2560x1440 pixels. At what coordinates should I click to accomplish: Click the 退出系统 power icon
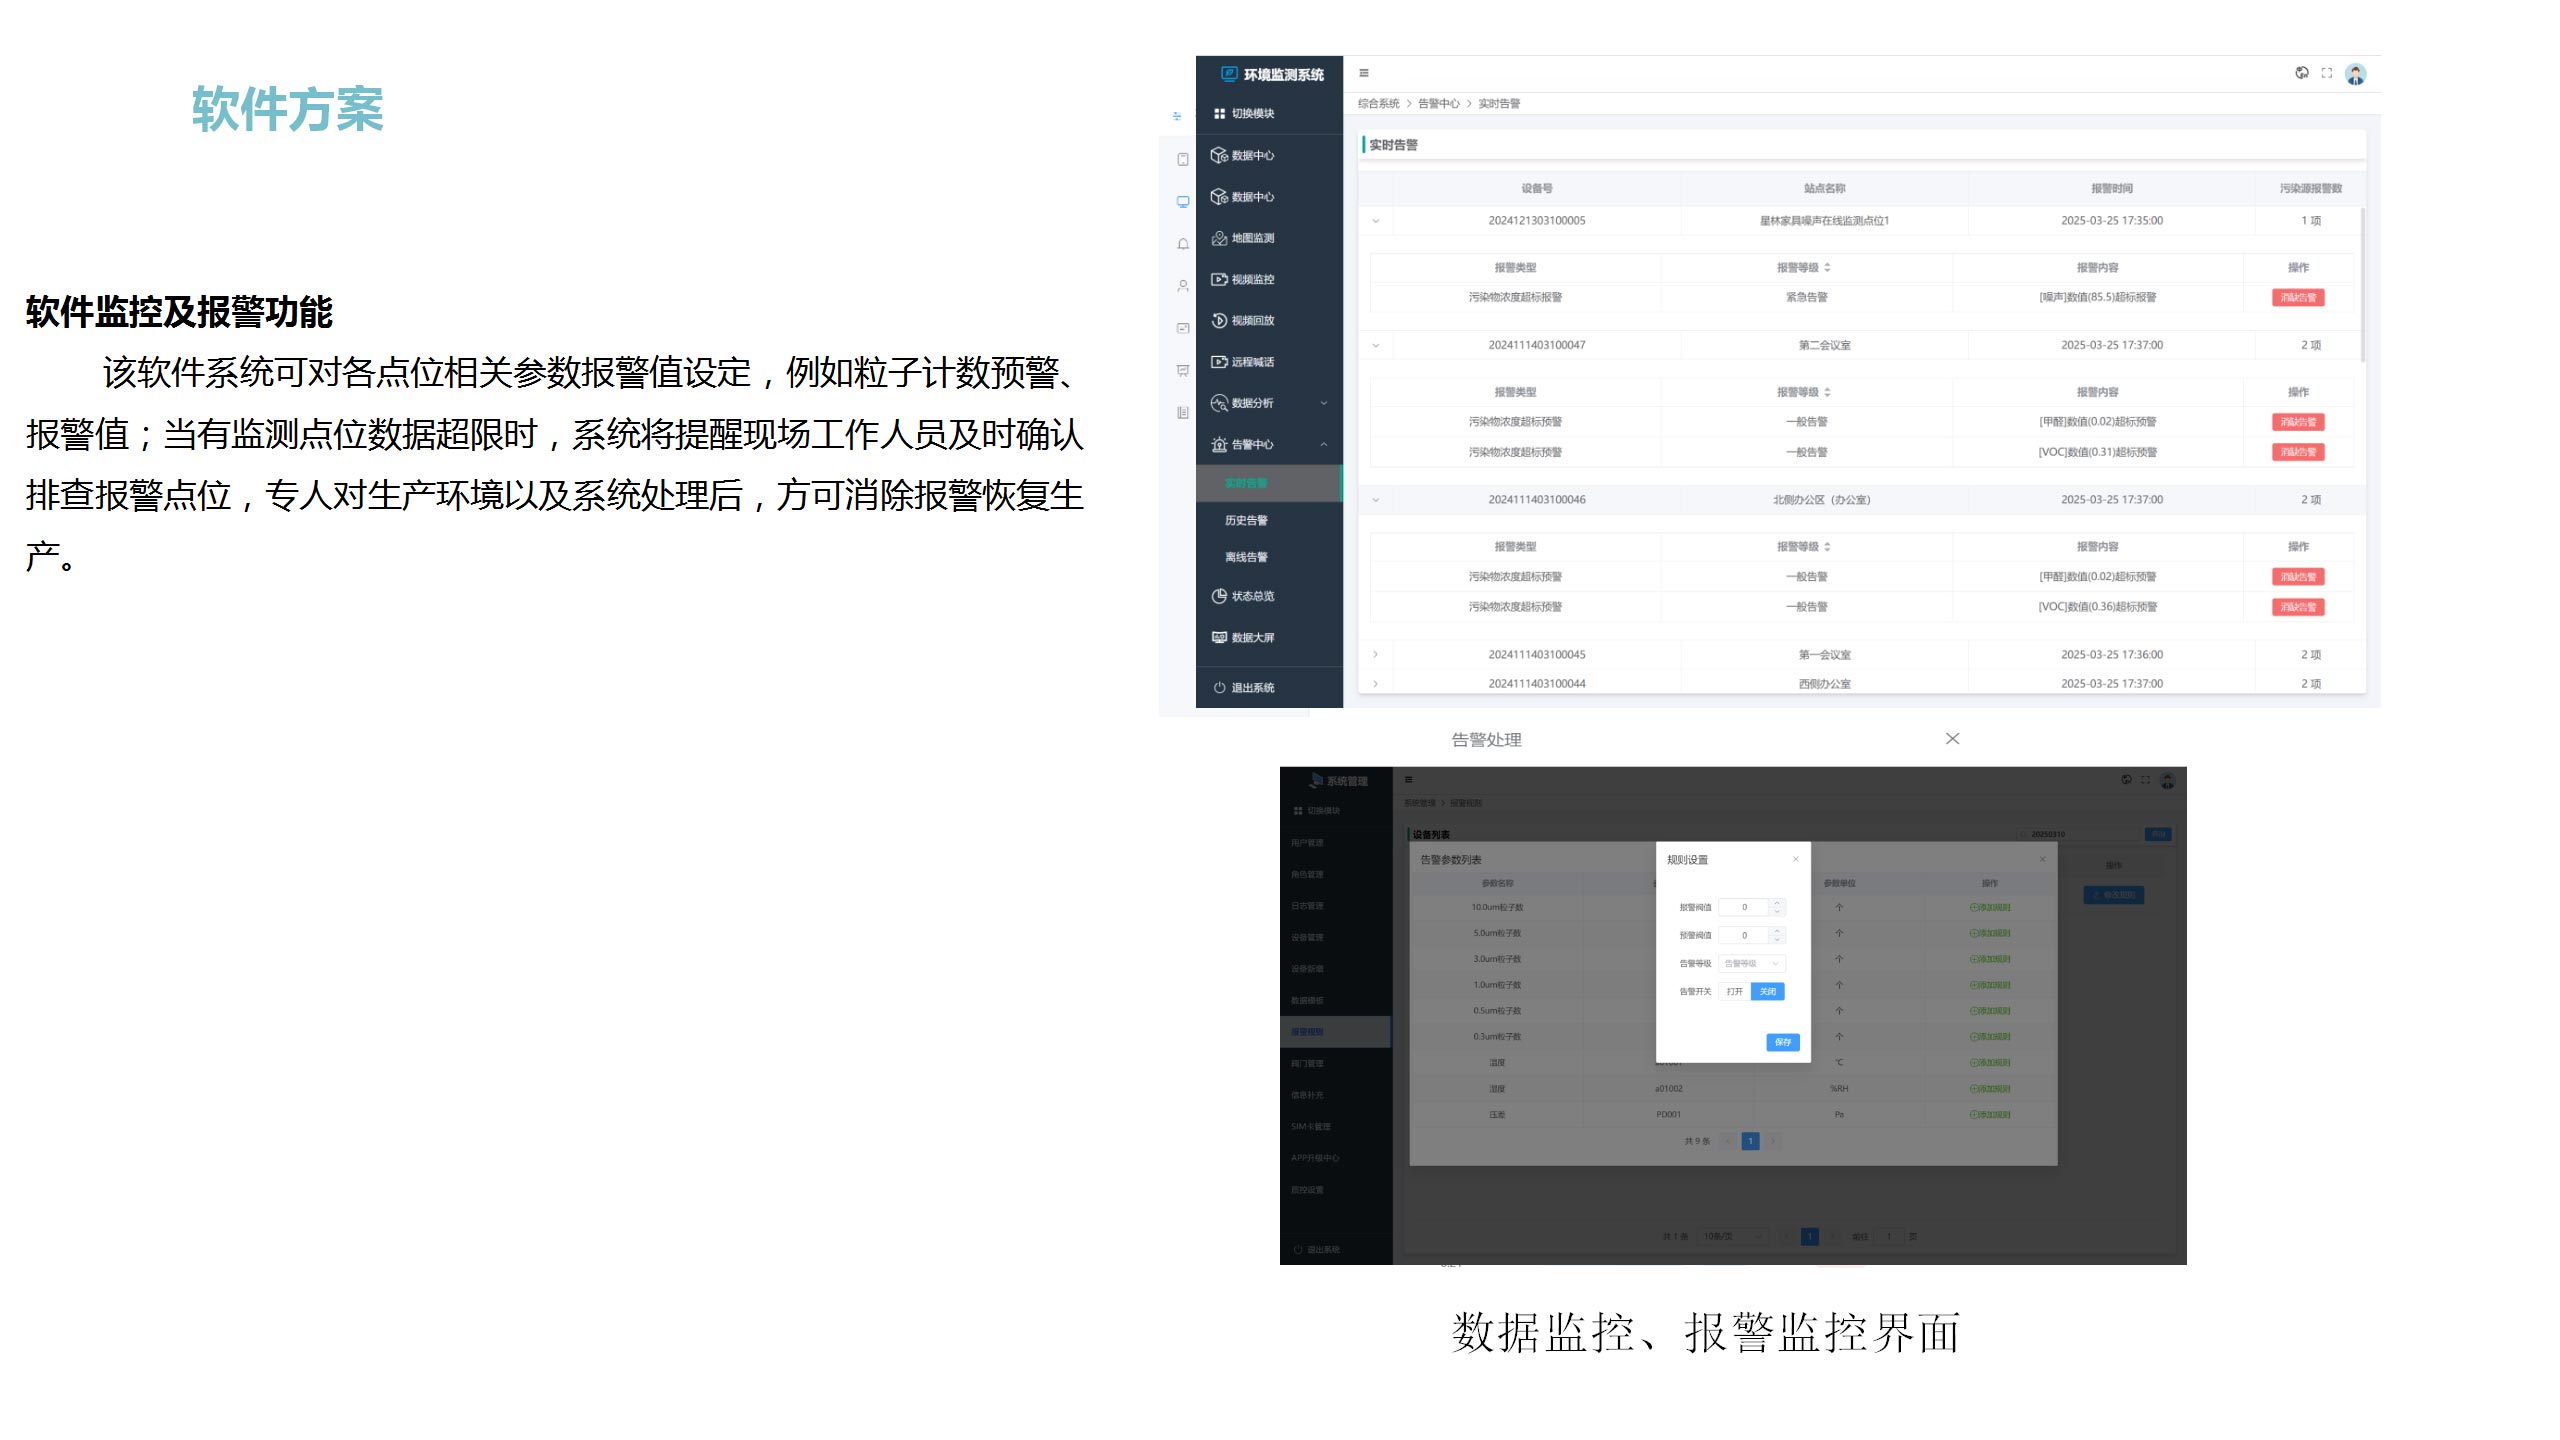pos(1219,688)
